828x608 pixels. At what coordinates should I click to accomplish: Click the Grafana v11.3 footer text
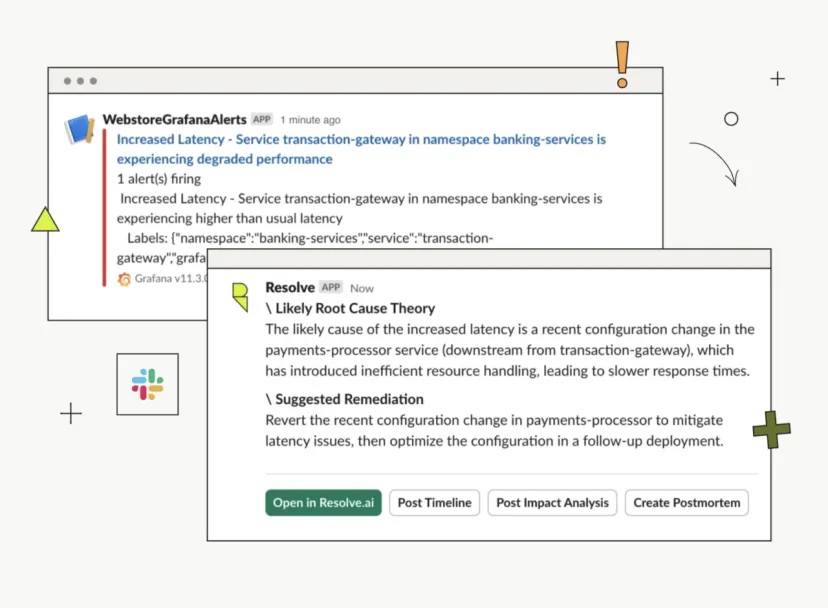pos(171,278)
